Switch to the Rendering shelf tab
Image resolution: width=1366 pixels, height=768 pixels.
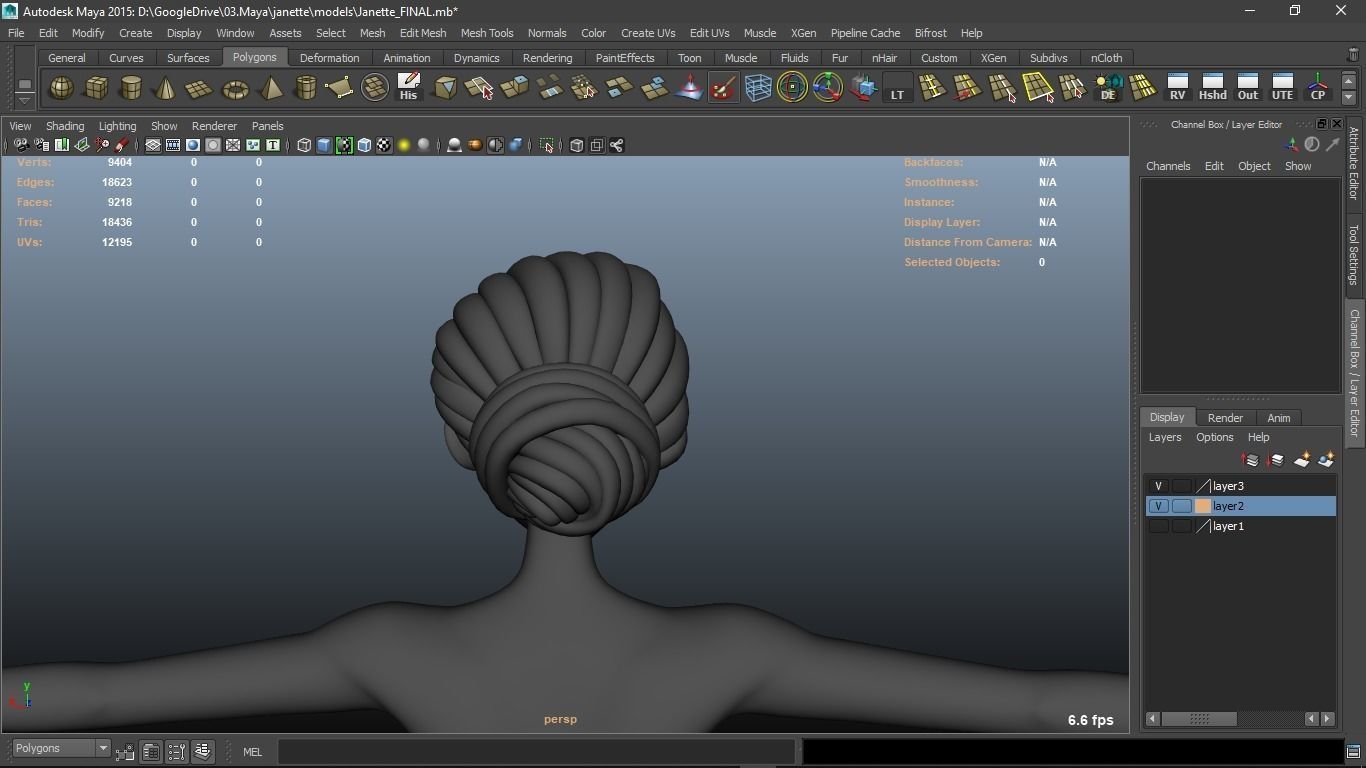tap(547, 58)
